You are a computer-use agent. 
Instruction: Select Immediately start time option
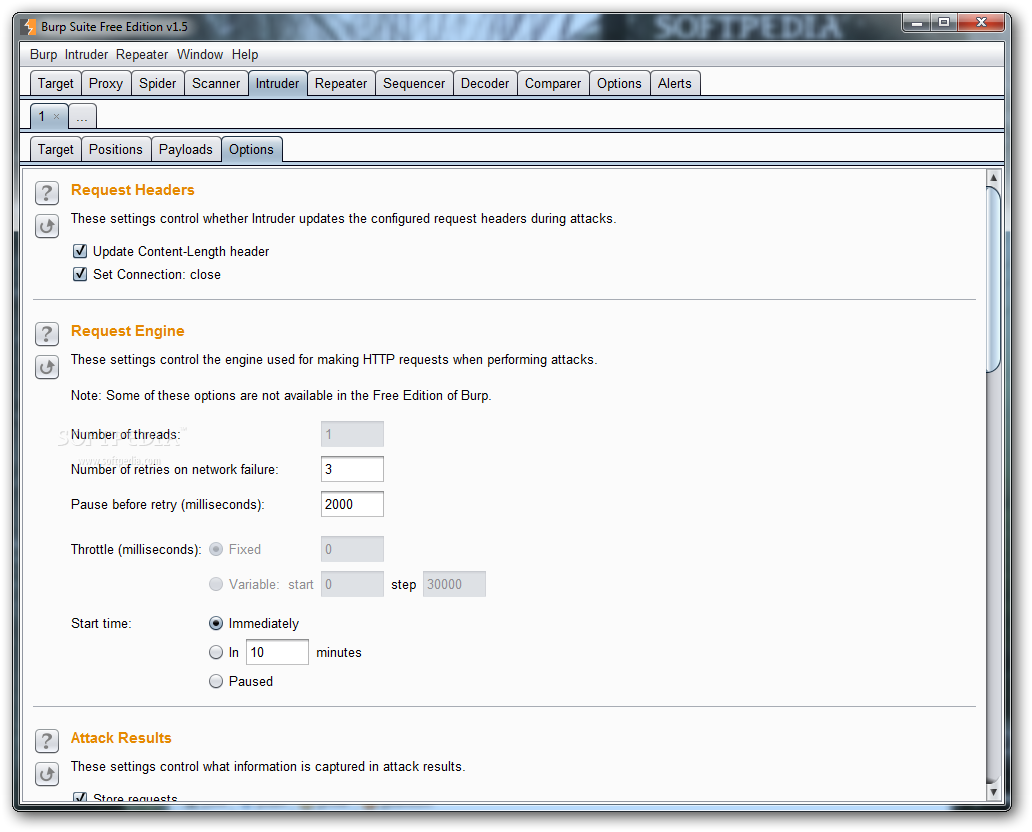(x=216, y=623)
